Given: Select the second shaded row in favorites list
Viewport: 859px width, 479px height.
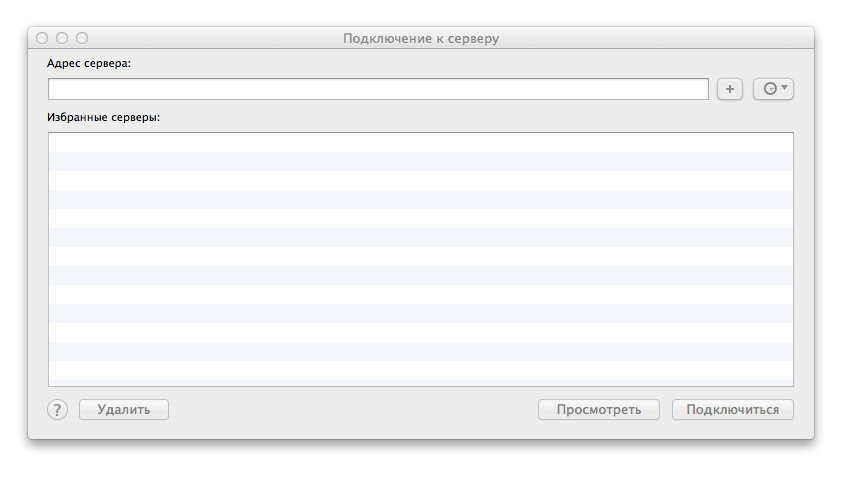Looking at the screenshot, I should (421, 199).
